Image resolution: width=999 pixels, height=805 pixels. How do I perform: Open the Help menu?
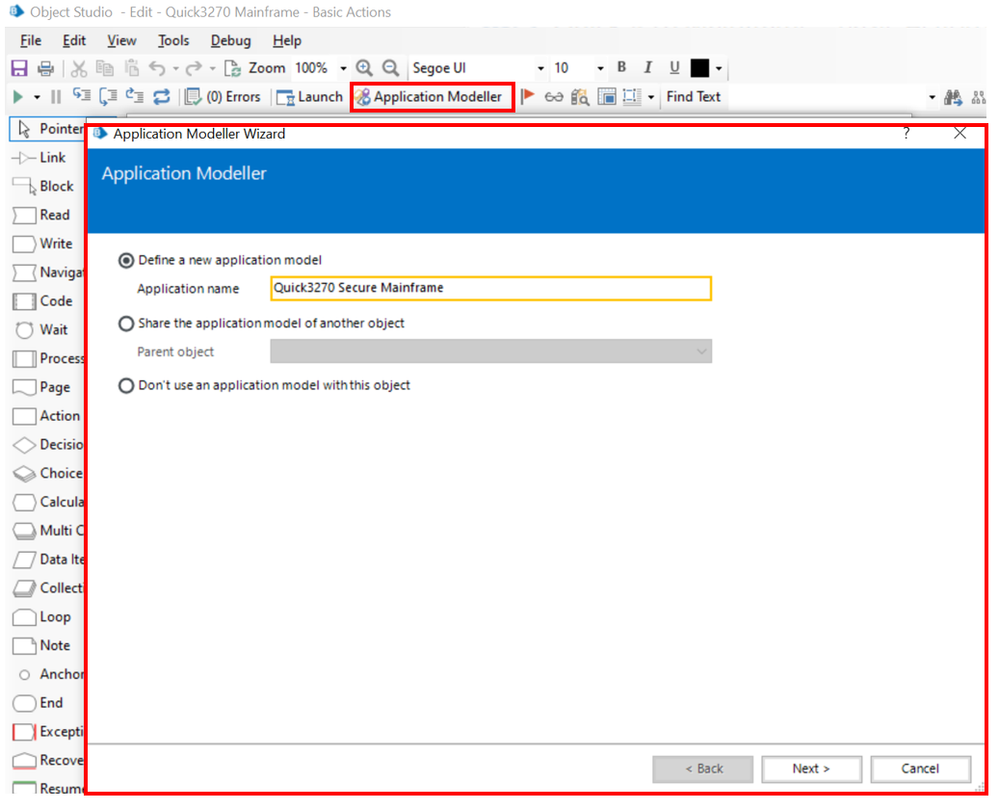(287, 41)
